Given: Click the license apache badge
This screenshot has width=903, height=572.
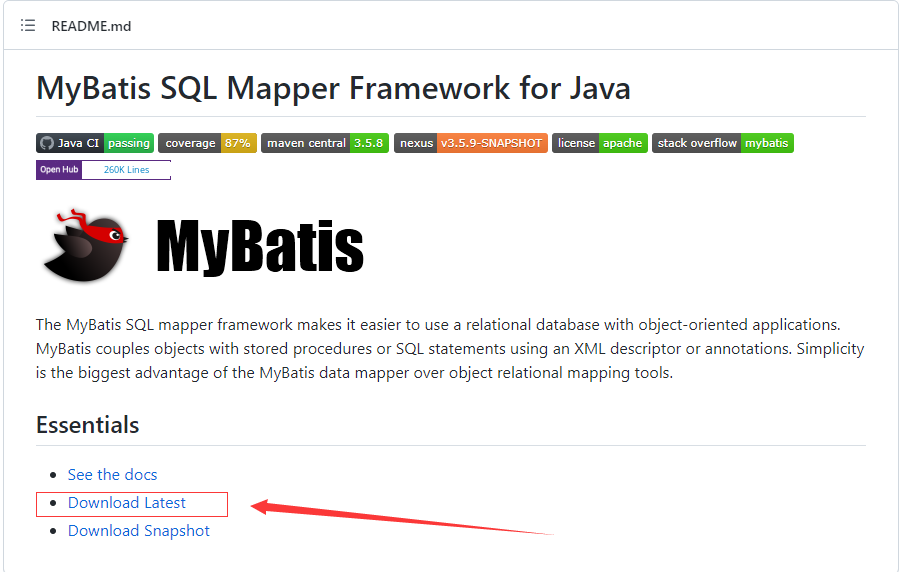Looking at the screenshot, I should point(599,143).
